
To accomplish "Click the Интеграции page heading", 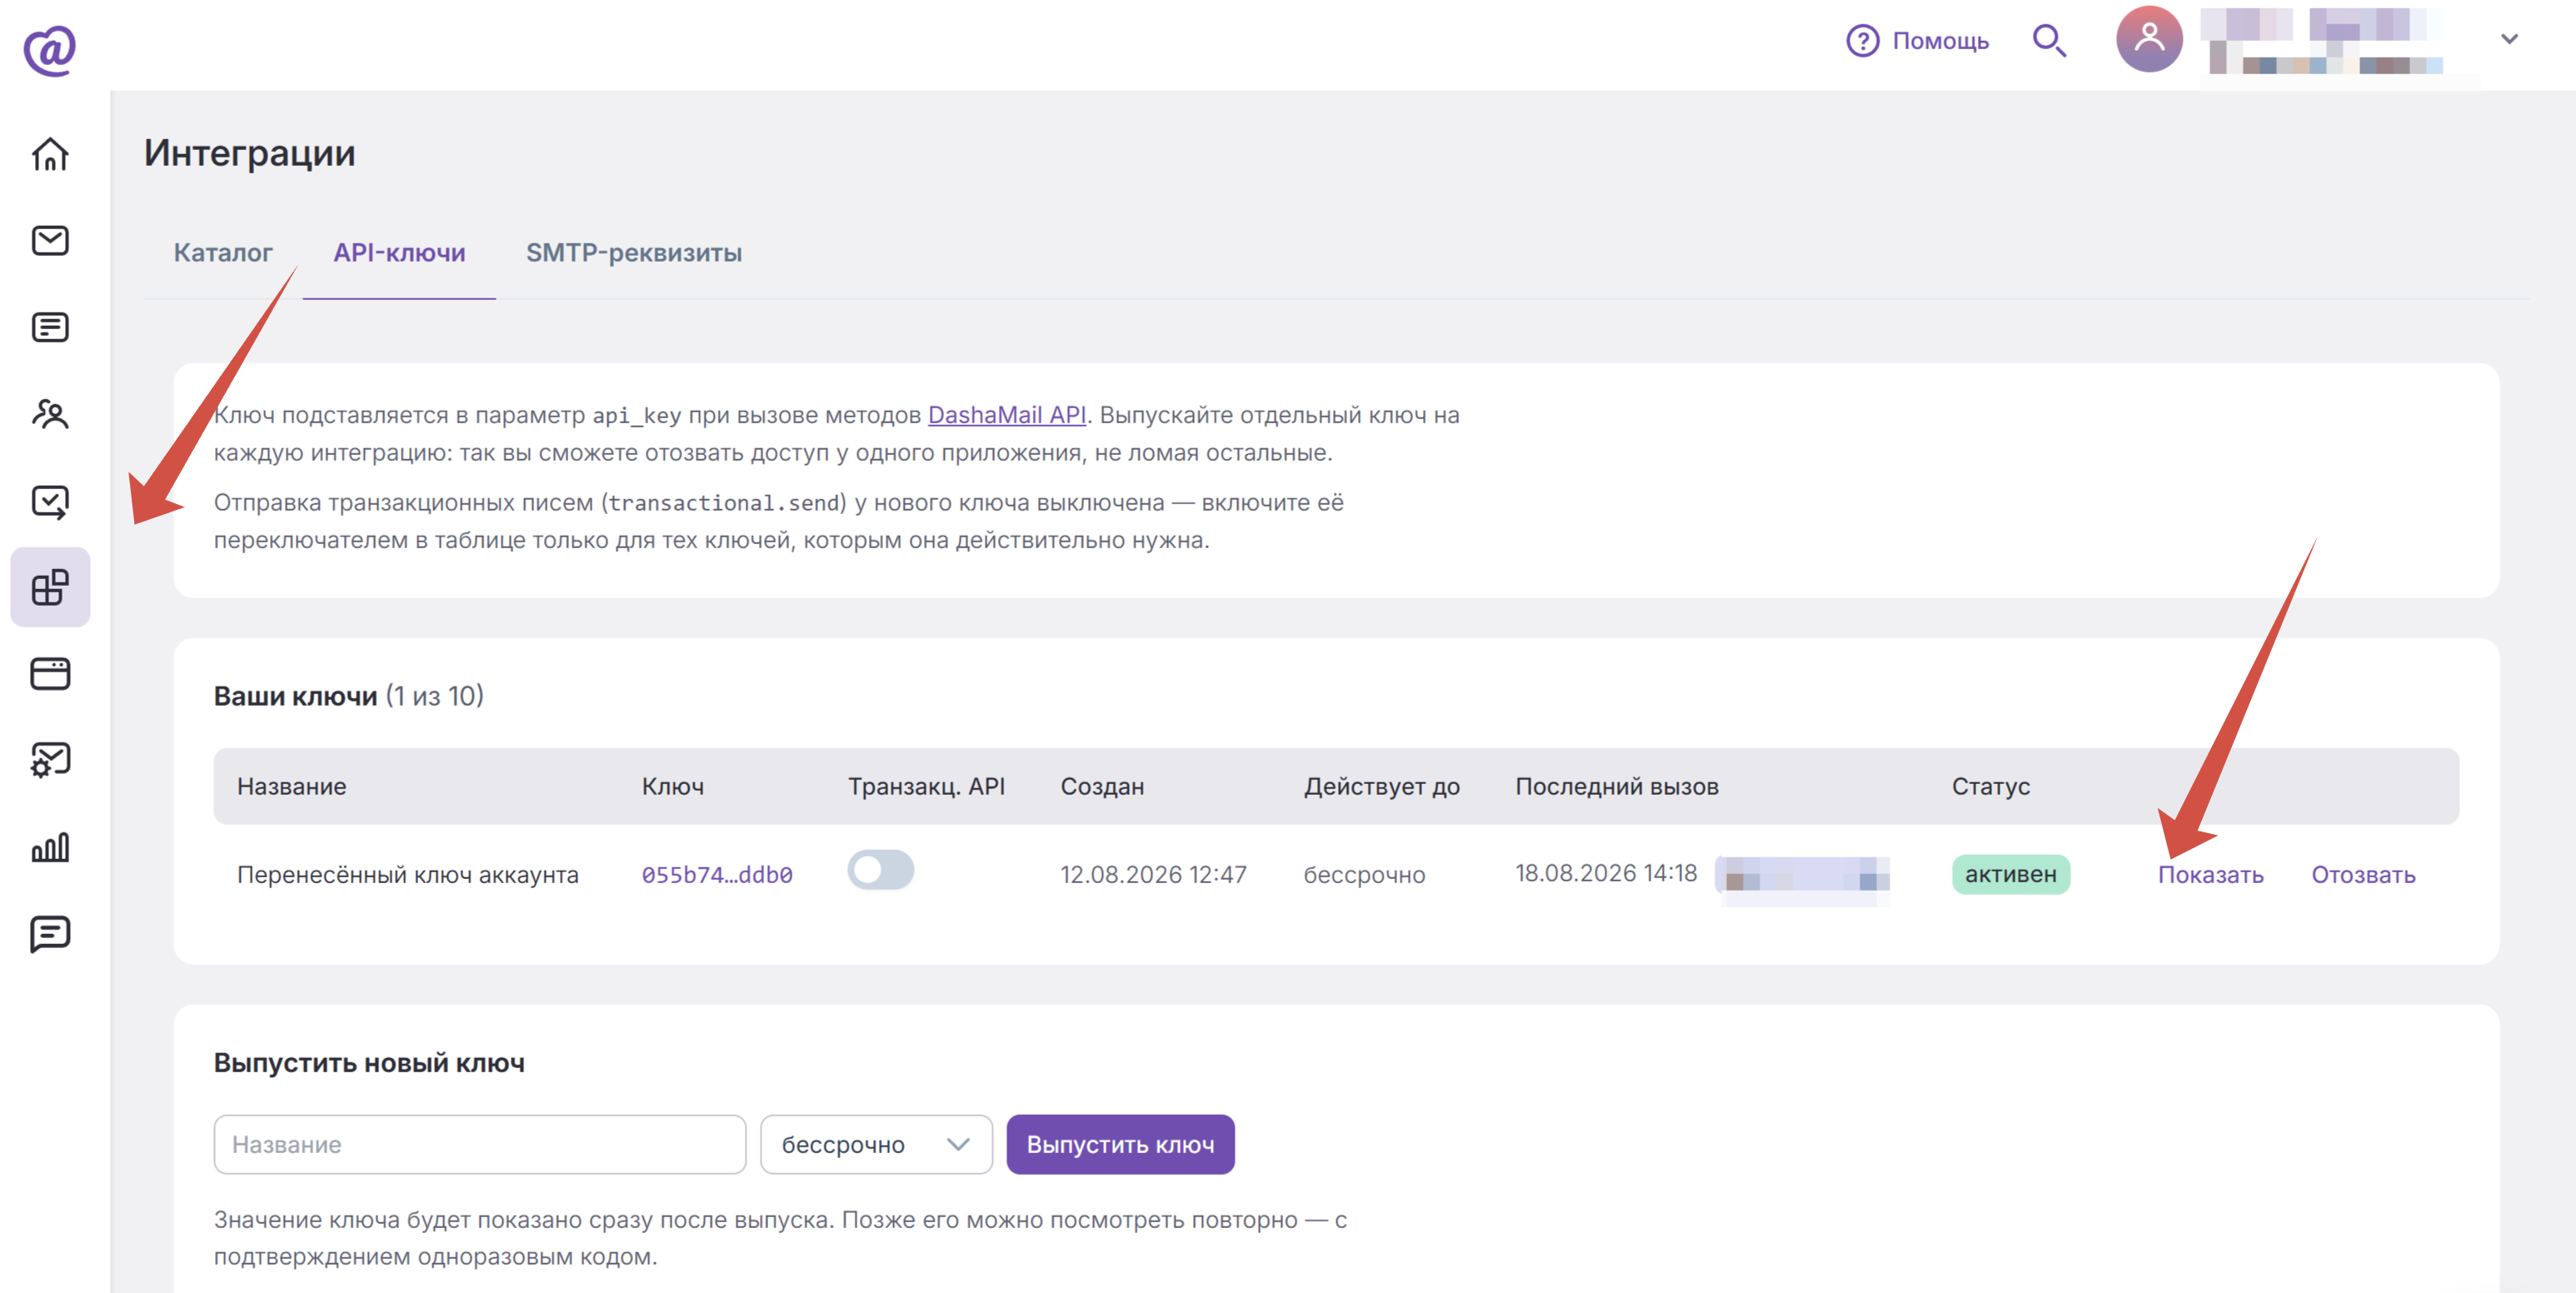I will click(x=249, y=153).
